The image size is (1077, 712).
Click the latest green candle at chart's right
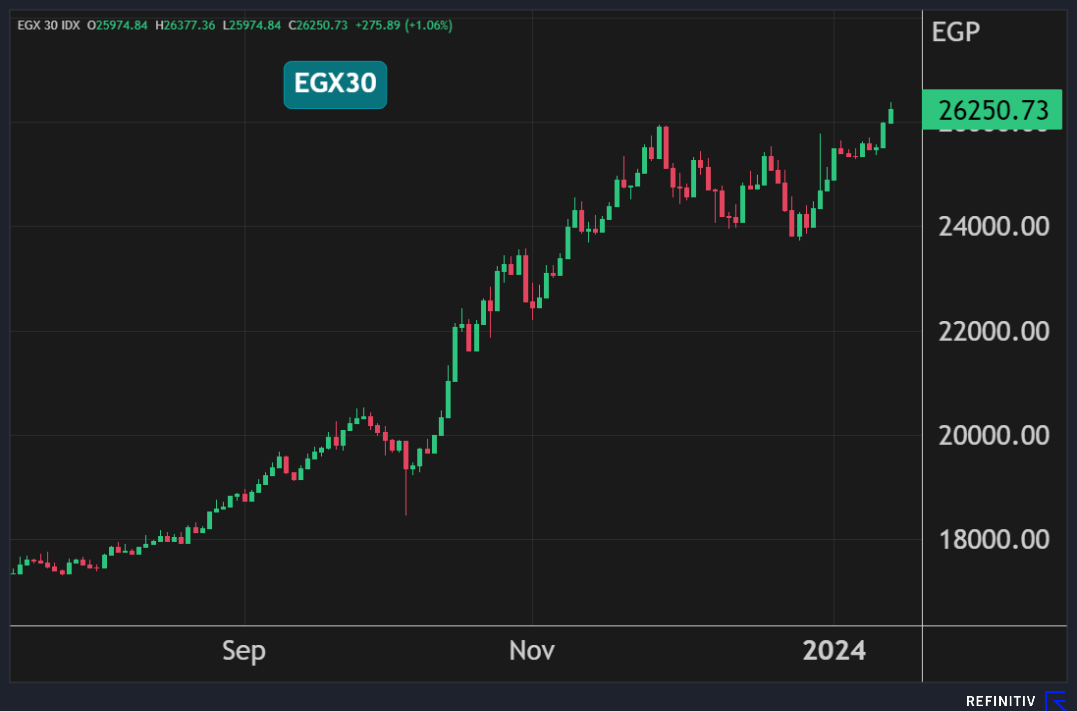[x=890, y=115]
